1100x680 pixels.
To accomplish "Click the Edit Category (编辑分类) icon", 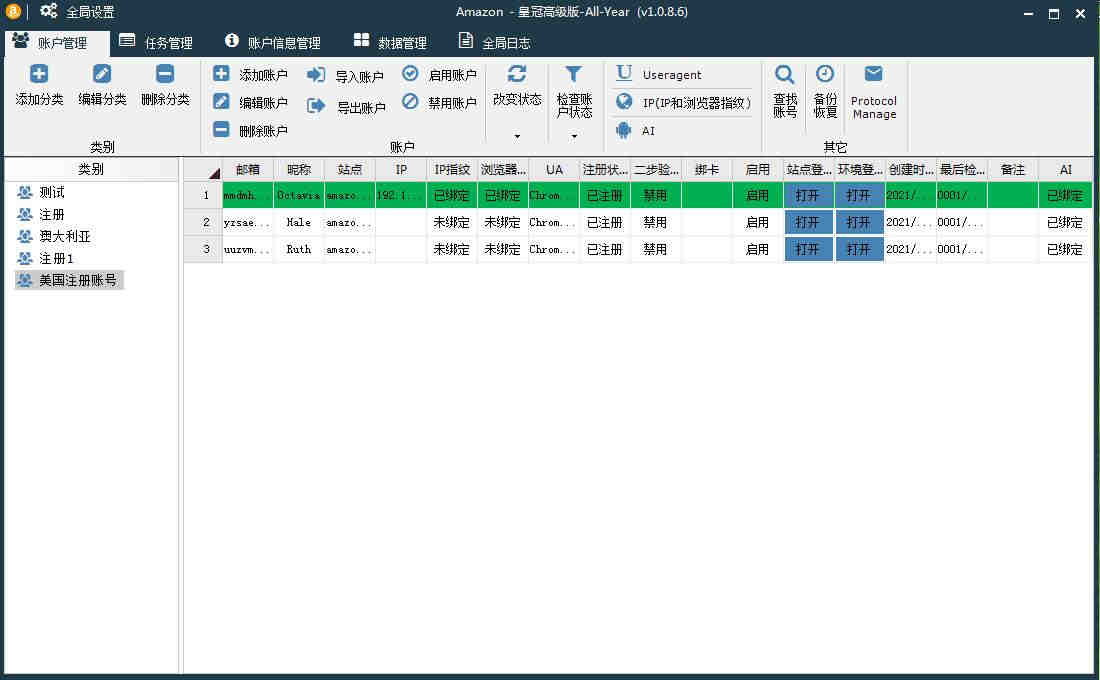I will click(102, 74).
